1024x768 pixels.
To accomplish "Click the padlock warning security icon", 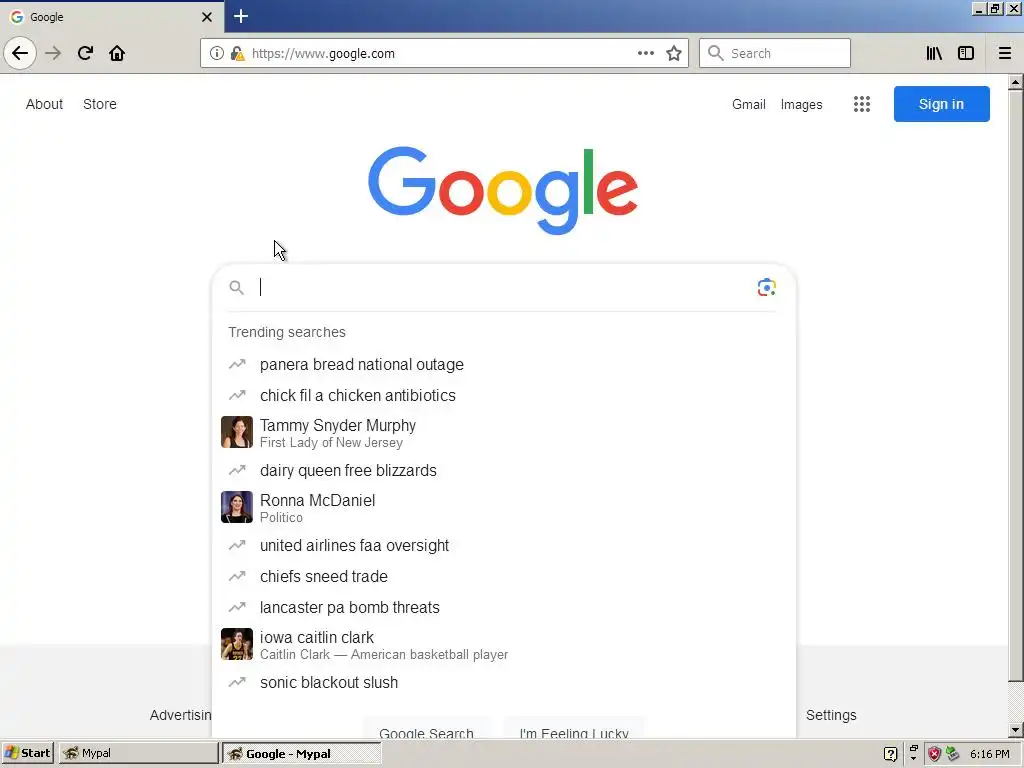I will [238, 53].
